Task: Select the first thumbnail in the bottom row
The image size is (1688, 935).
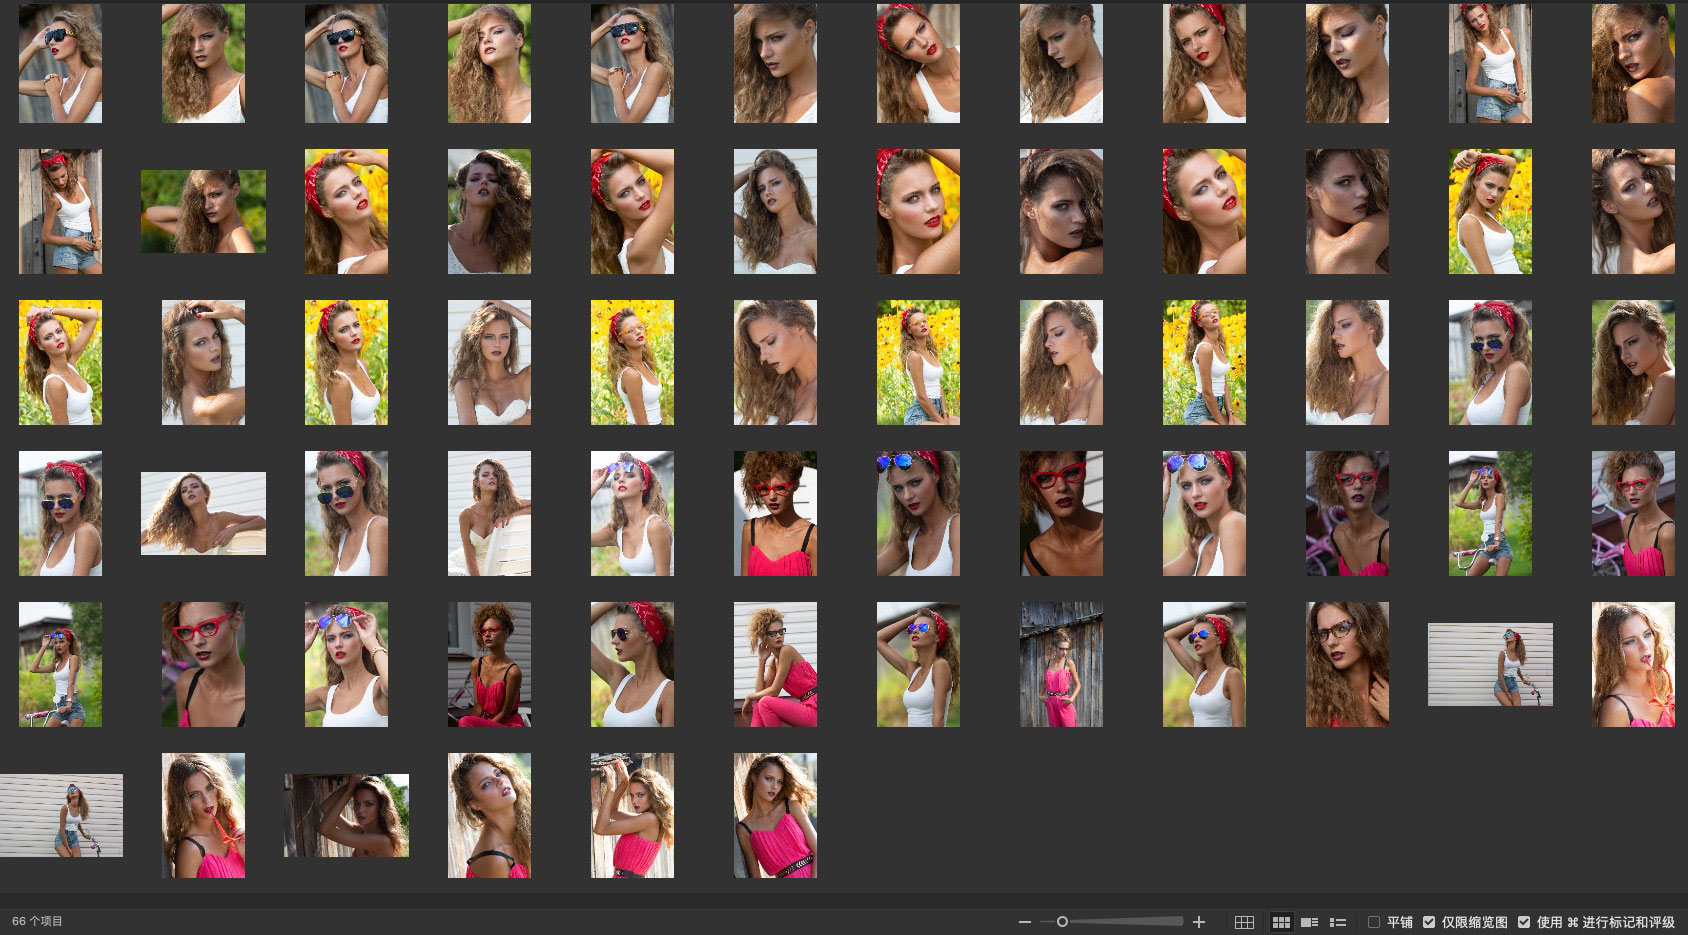Action: tap(61, 815)
